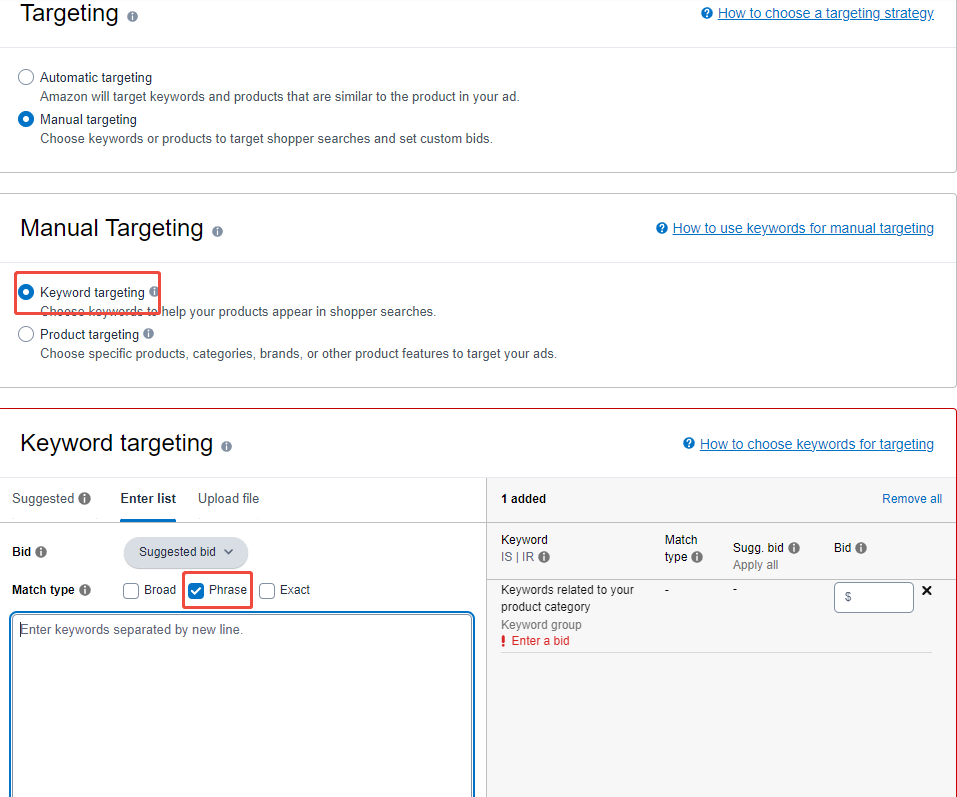The image size is (957, 797).
Task: Switch to the Upload file tab
Action: (228, 498)
